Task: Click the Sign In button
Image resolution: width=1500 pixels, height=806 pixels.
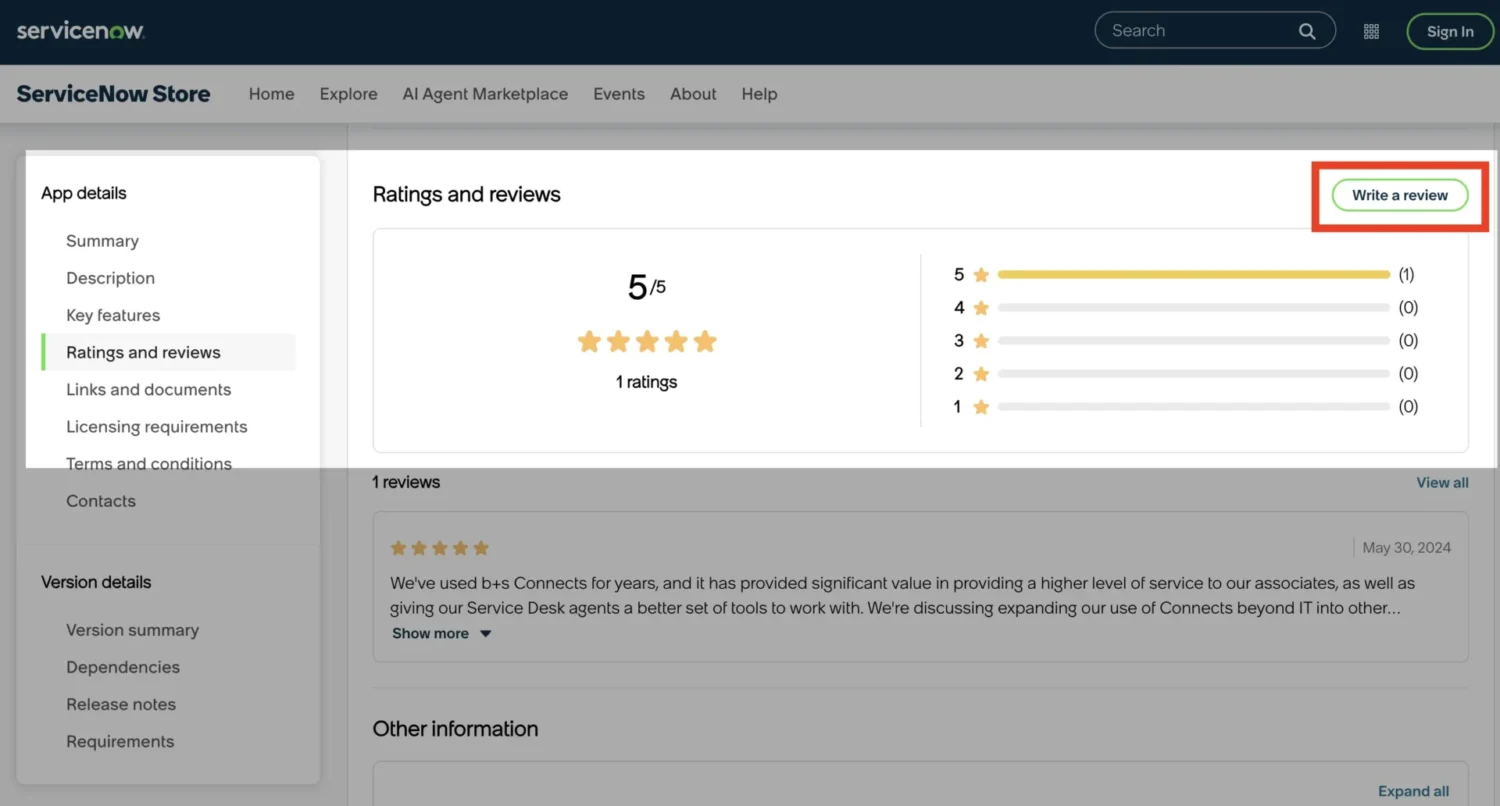Action: (1450, 31)
